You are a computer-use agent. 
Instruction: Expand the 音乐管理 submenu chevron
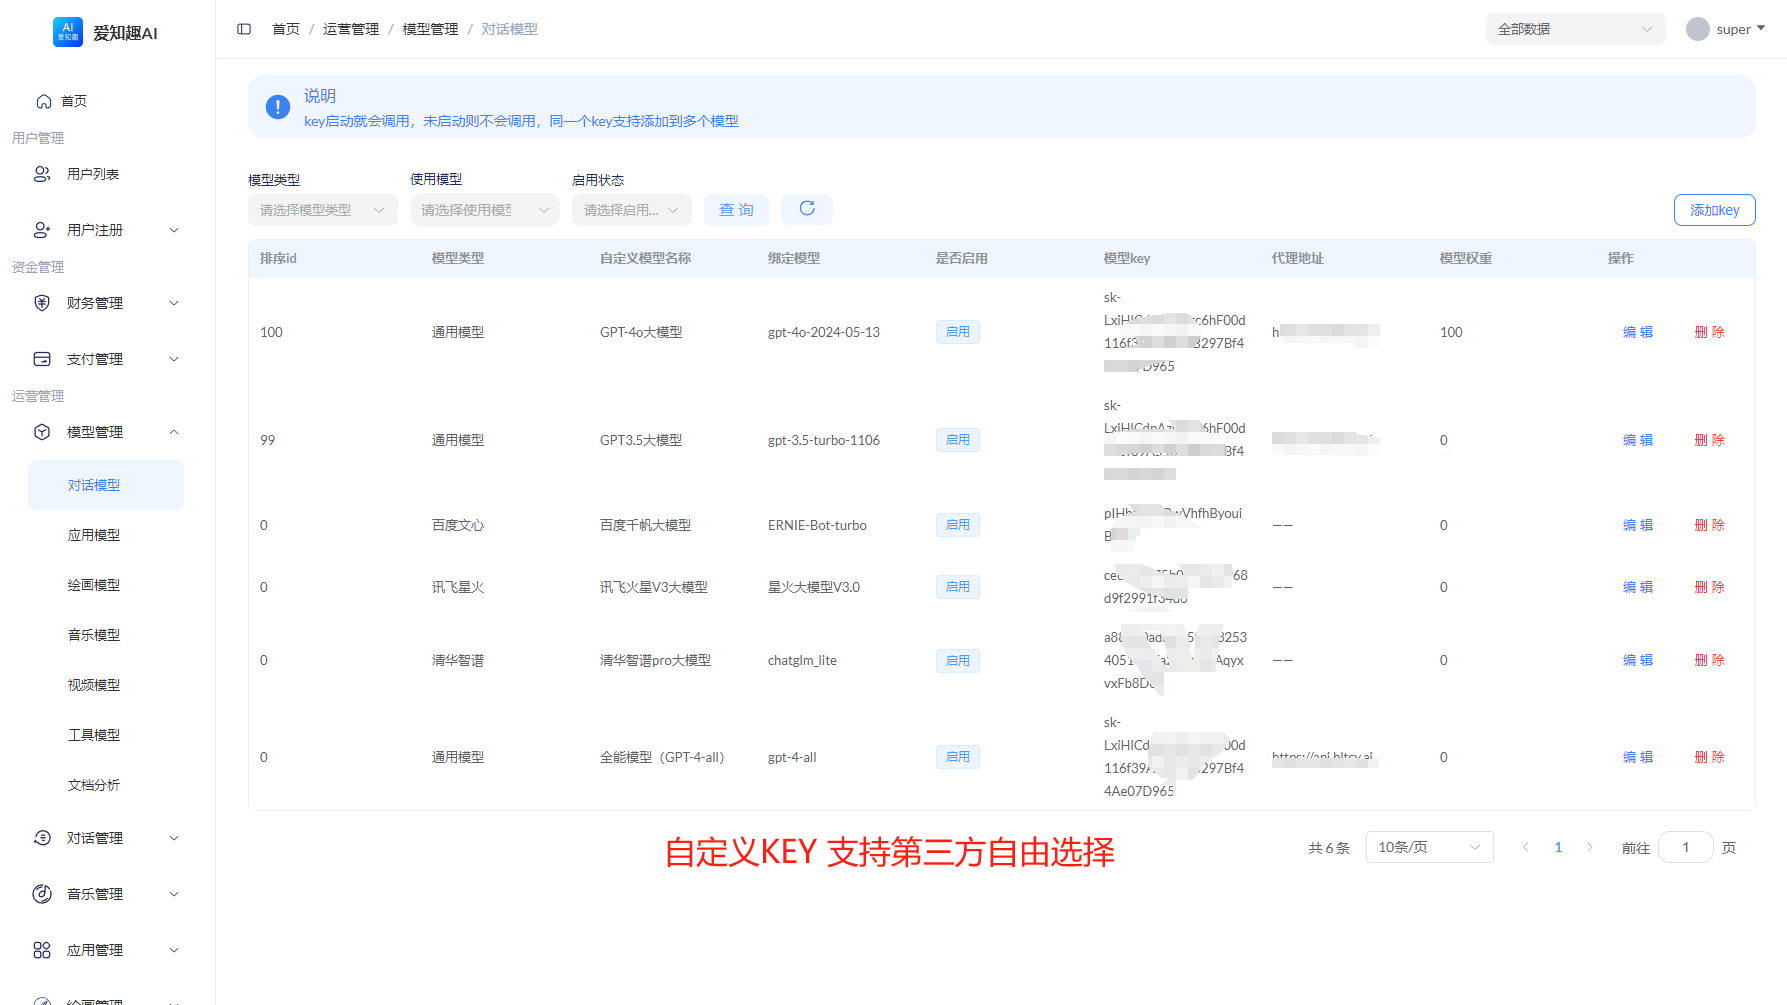[174, 894]
